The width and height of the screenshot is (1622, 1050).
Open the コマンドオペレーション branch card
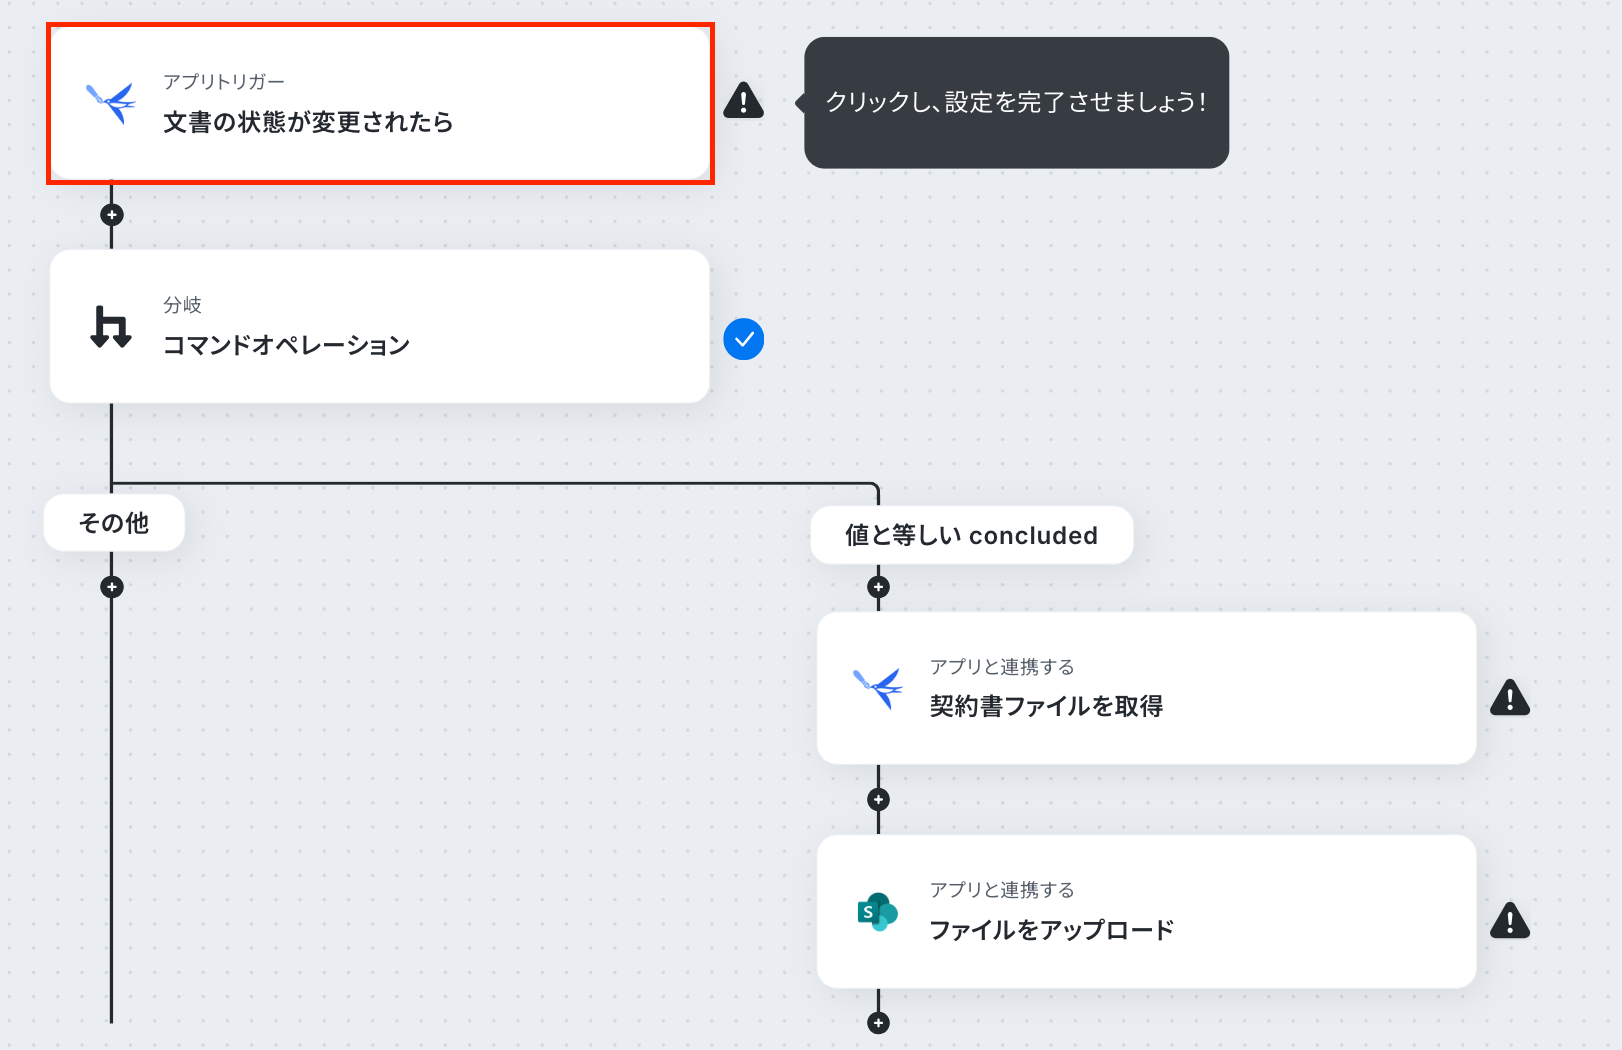380,326
